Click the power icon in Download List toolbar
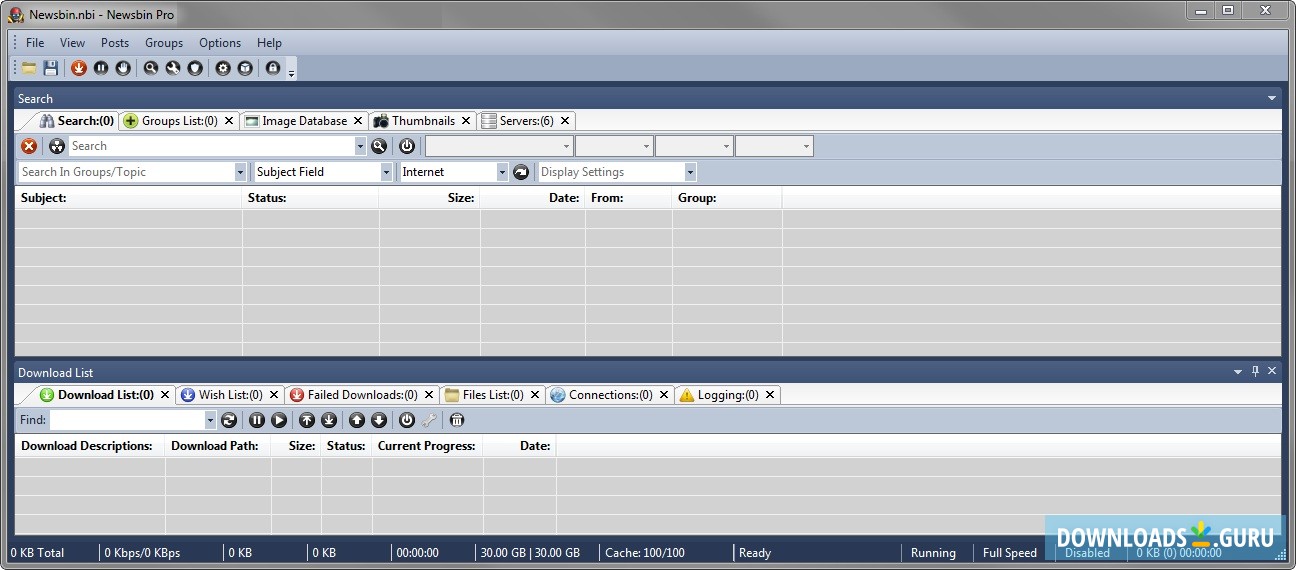Screen dimensions: 1296x570 tap(407, 420)
